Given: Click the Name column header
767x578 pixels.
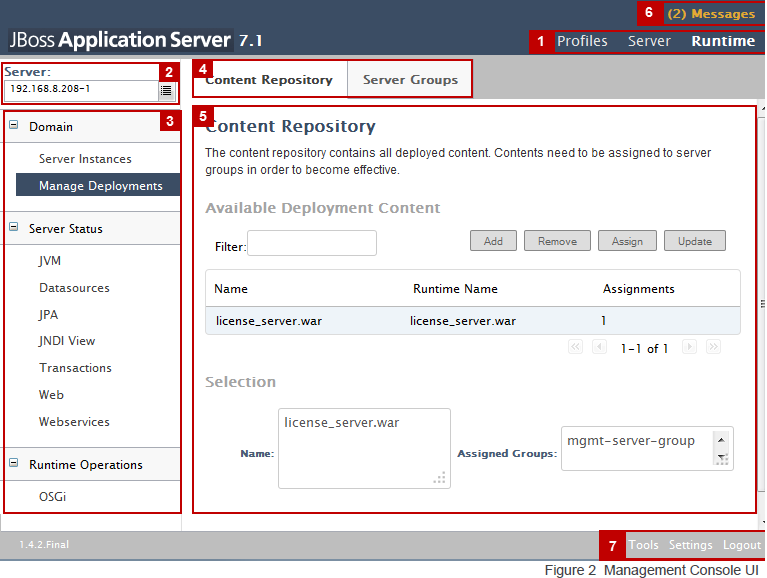Looking at the screenshot, I should [x=231, y=289].
